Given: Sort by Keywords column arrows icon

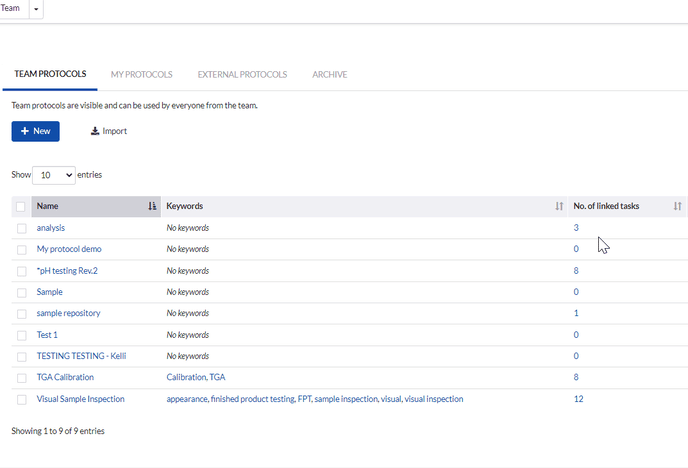Looking at the screenshot, I should (559, 206).
